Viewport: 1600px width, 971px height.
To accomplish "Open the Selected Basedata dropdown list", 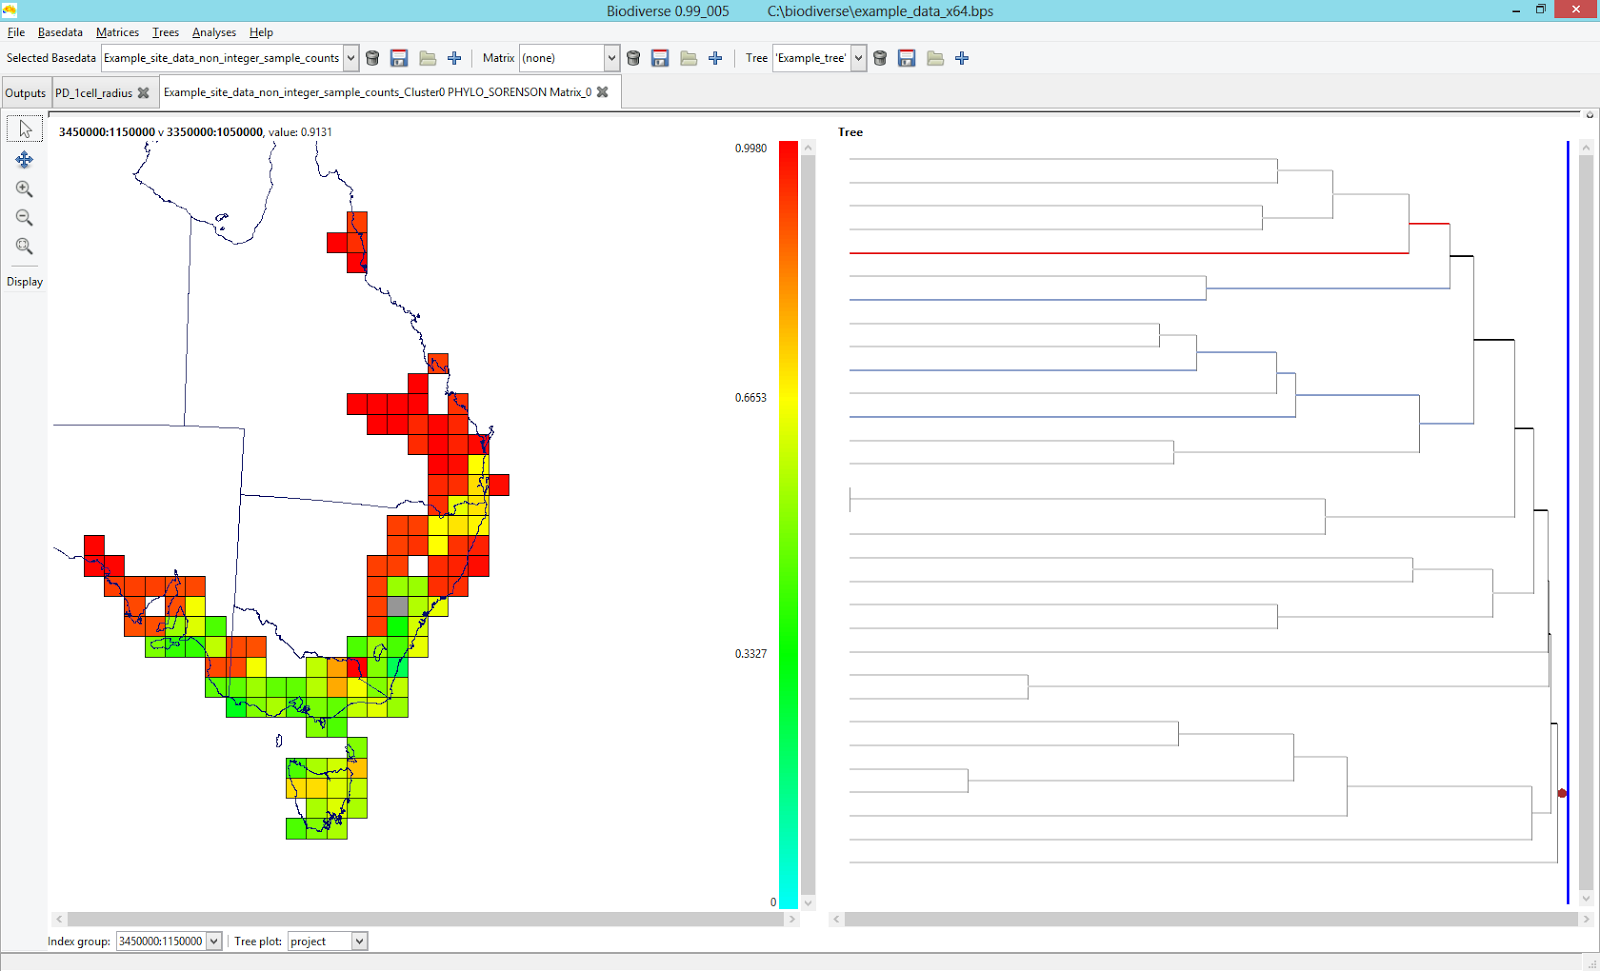I will click(x=350, y=58).
